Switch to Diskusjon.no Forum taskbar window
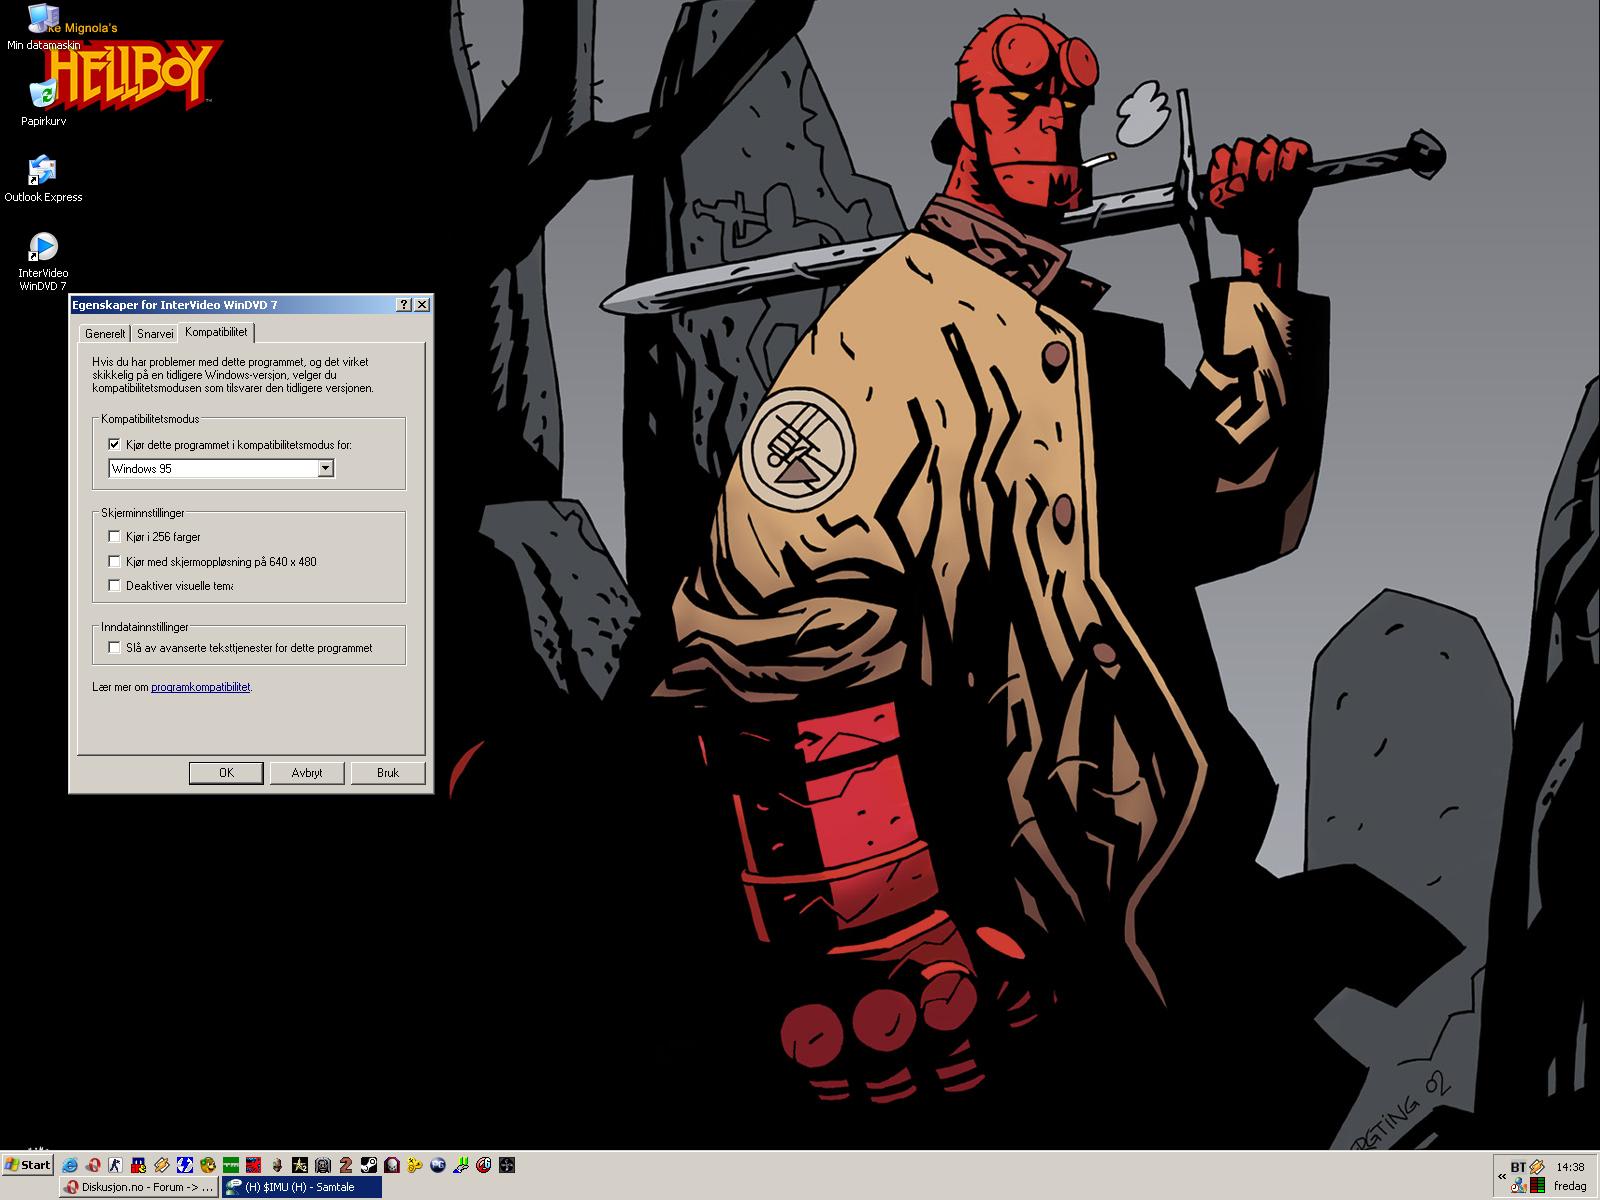 click(x=138, y=1187)
